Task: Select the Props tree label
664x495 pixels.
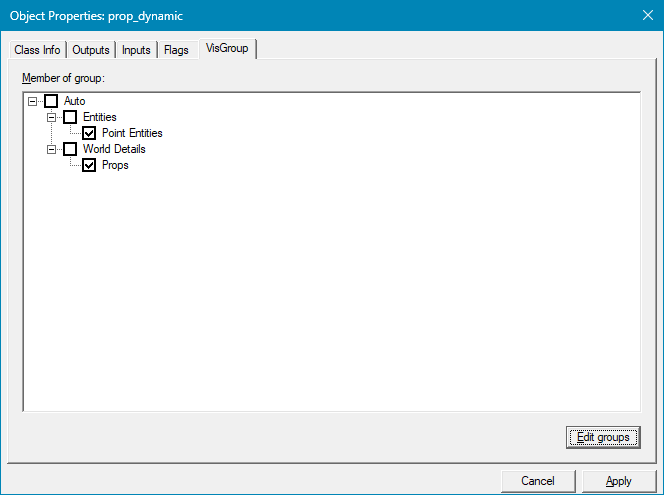Action: click(115, 165)
